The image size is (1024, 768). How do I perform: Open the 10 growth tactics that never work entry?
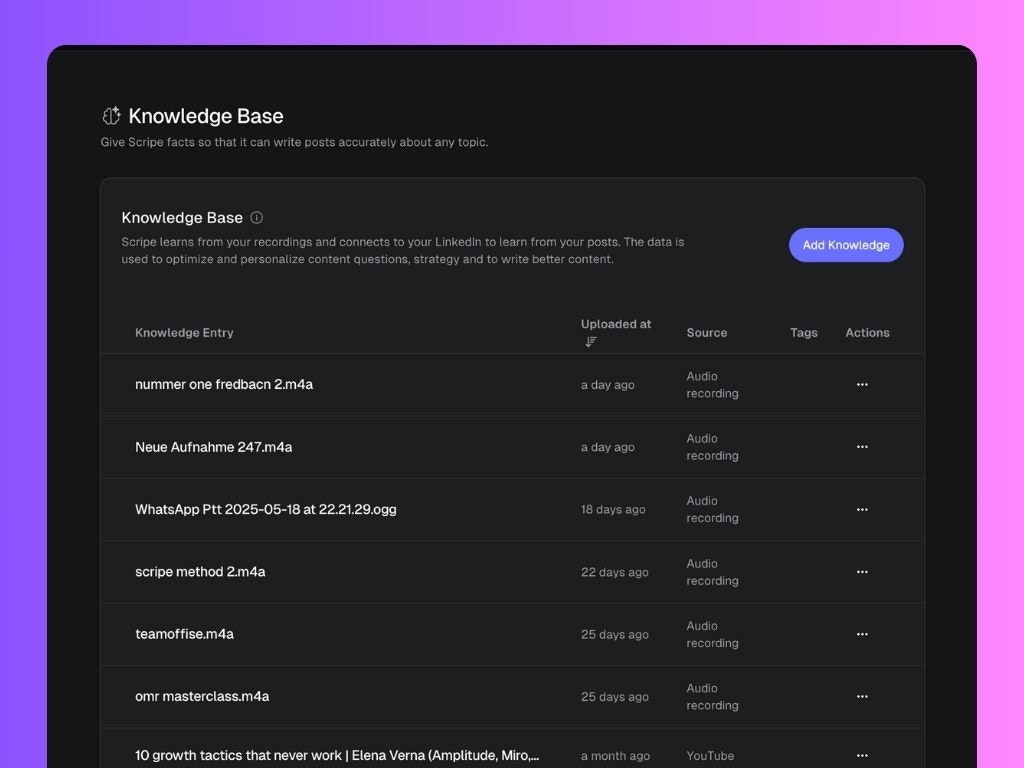[x=337, y=756]
